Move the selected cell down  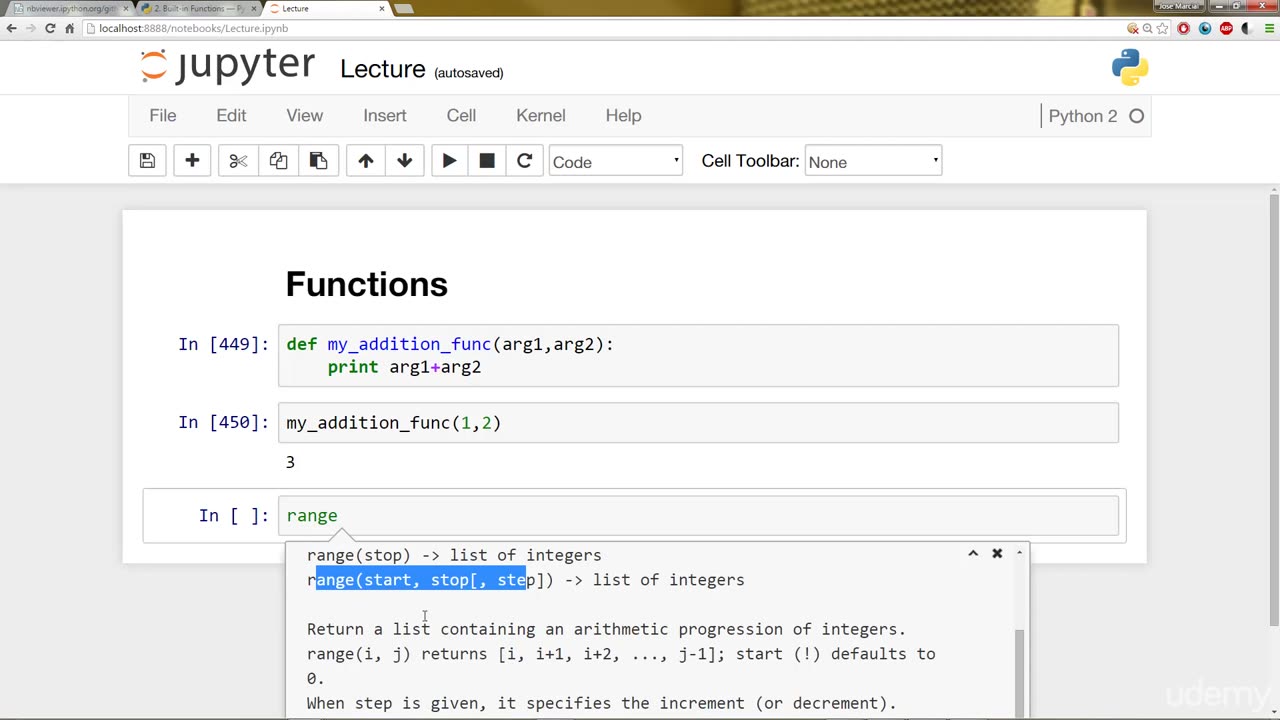coord(405,161)
